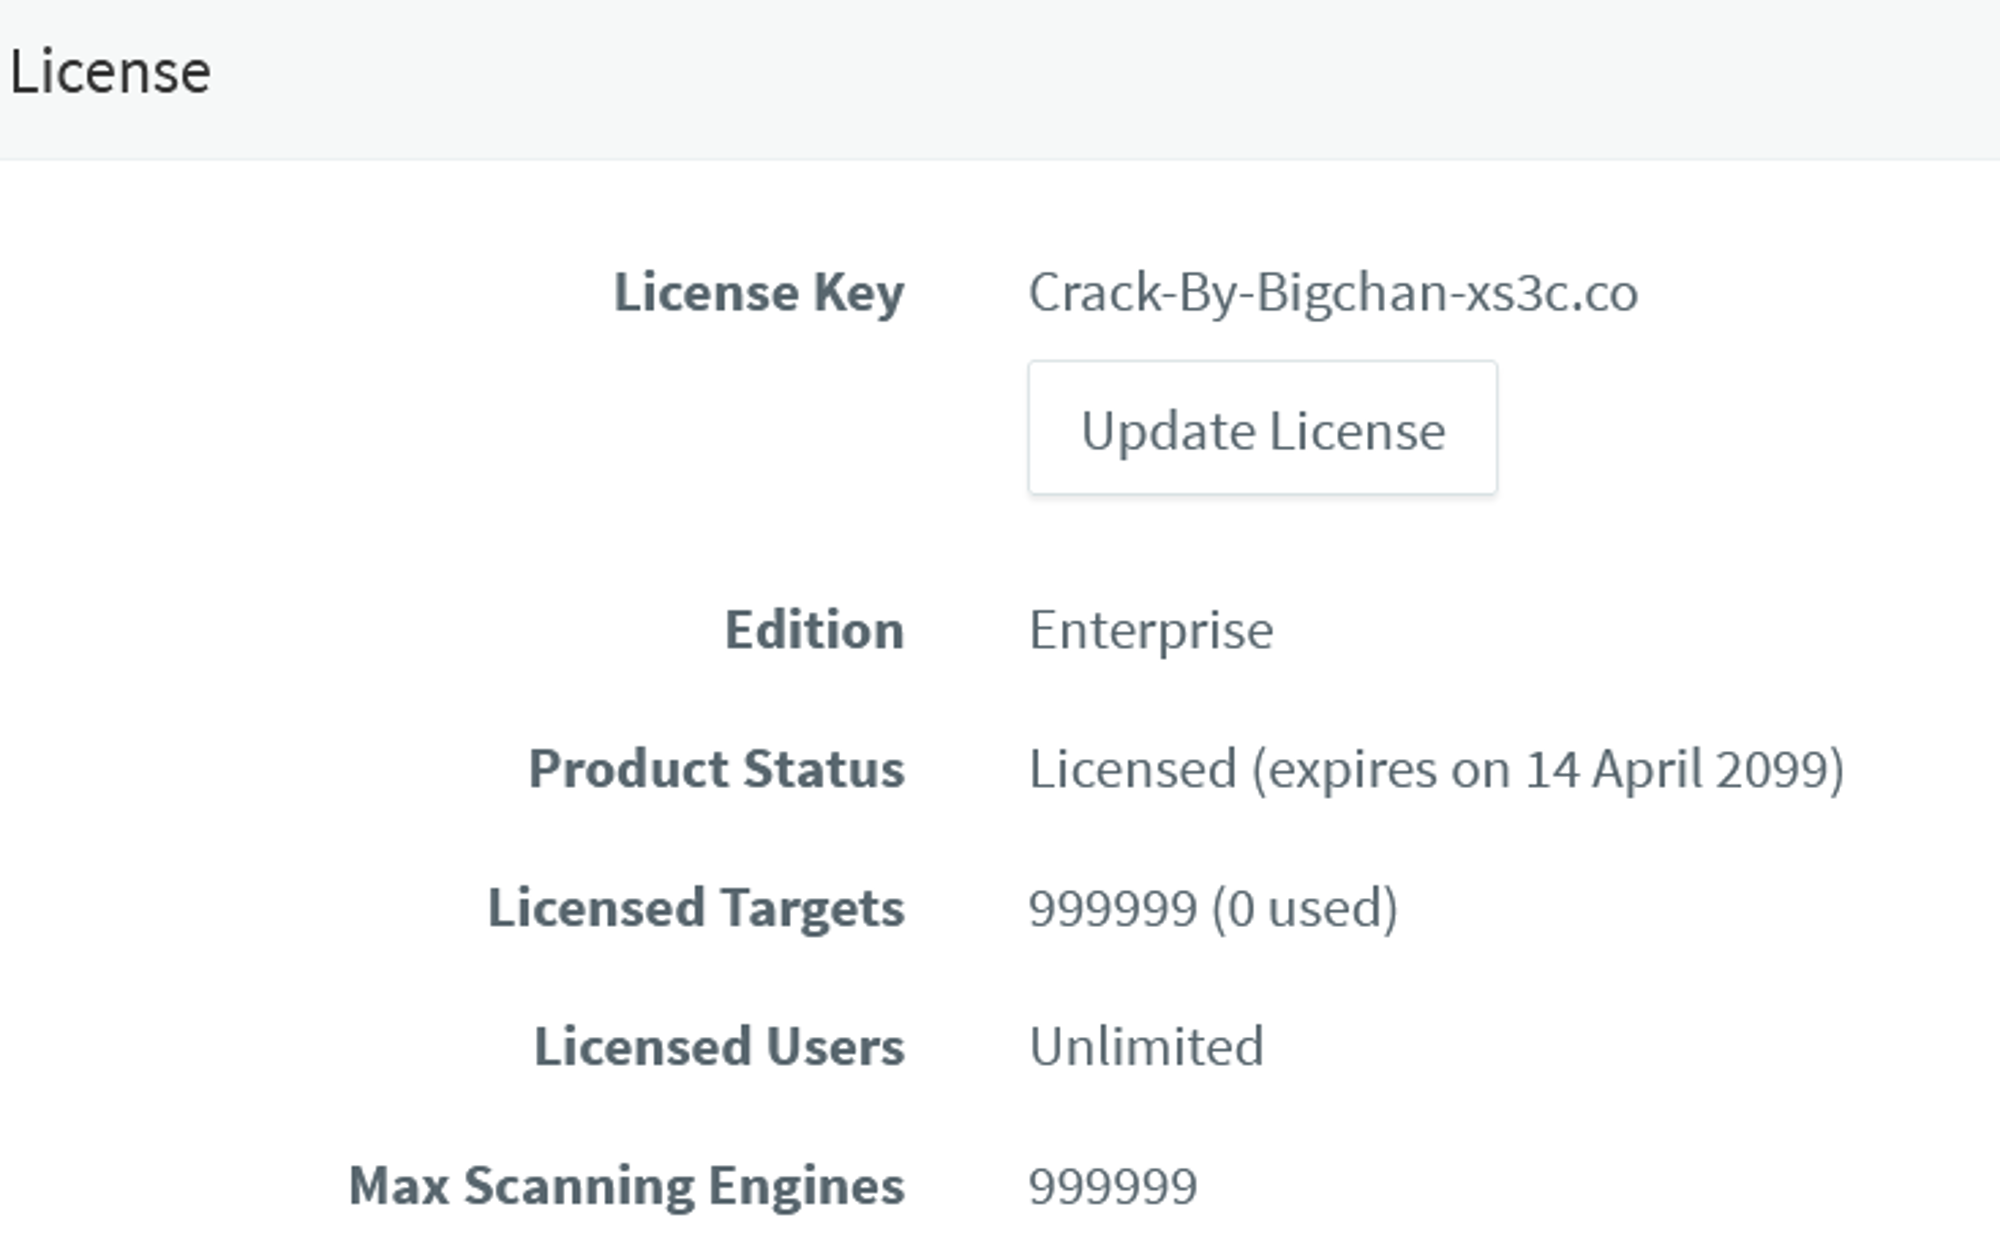2000x1253 pixels.
Task: Click the Licensed Targets label
Action: [x=696, y=908]
